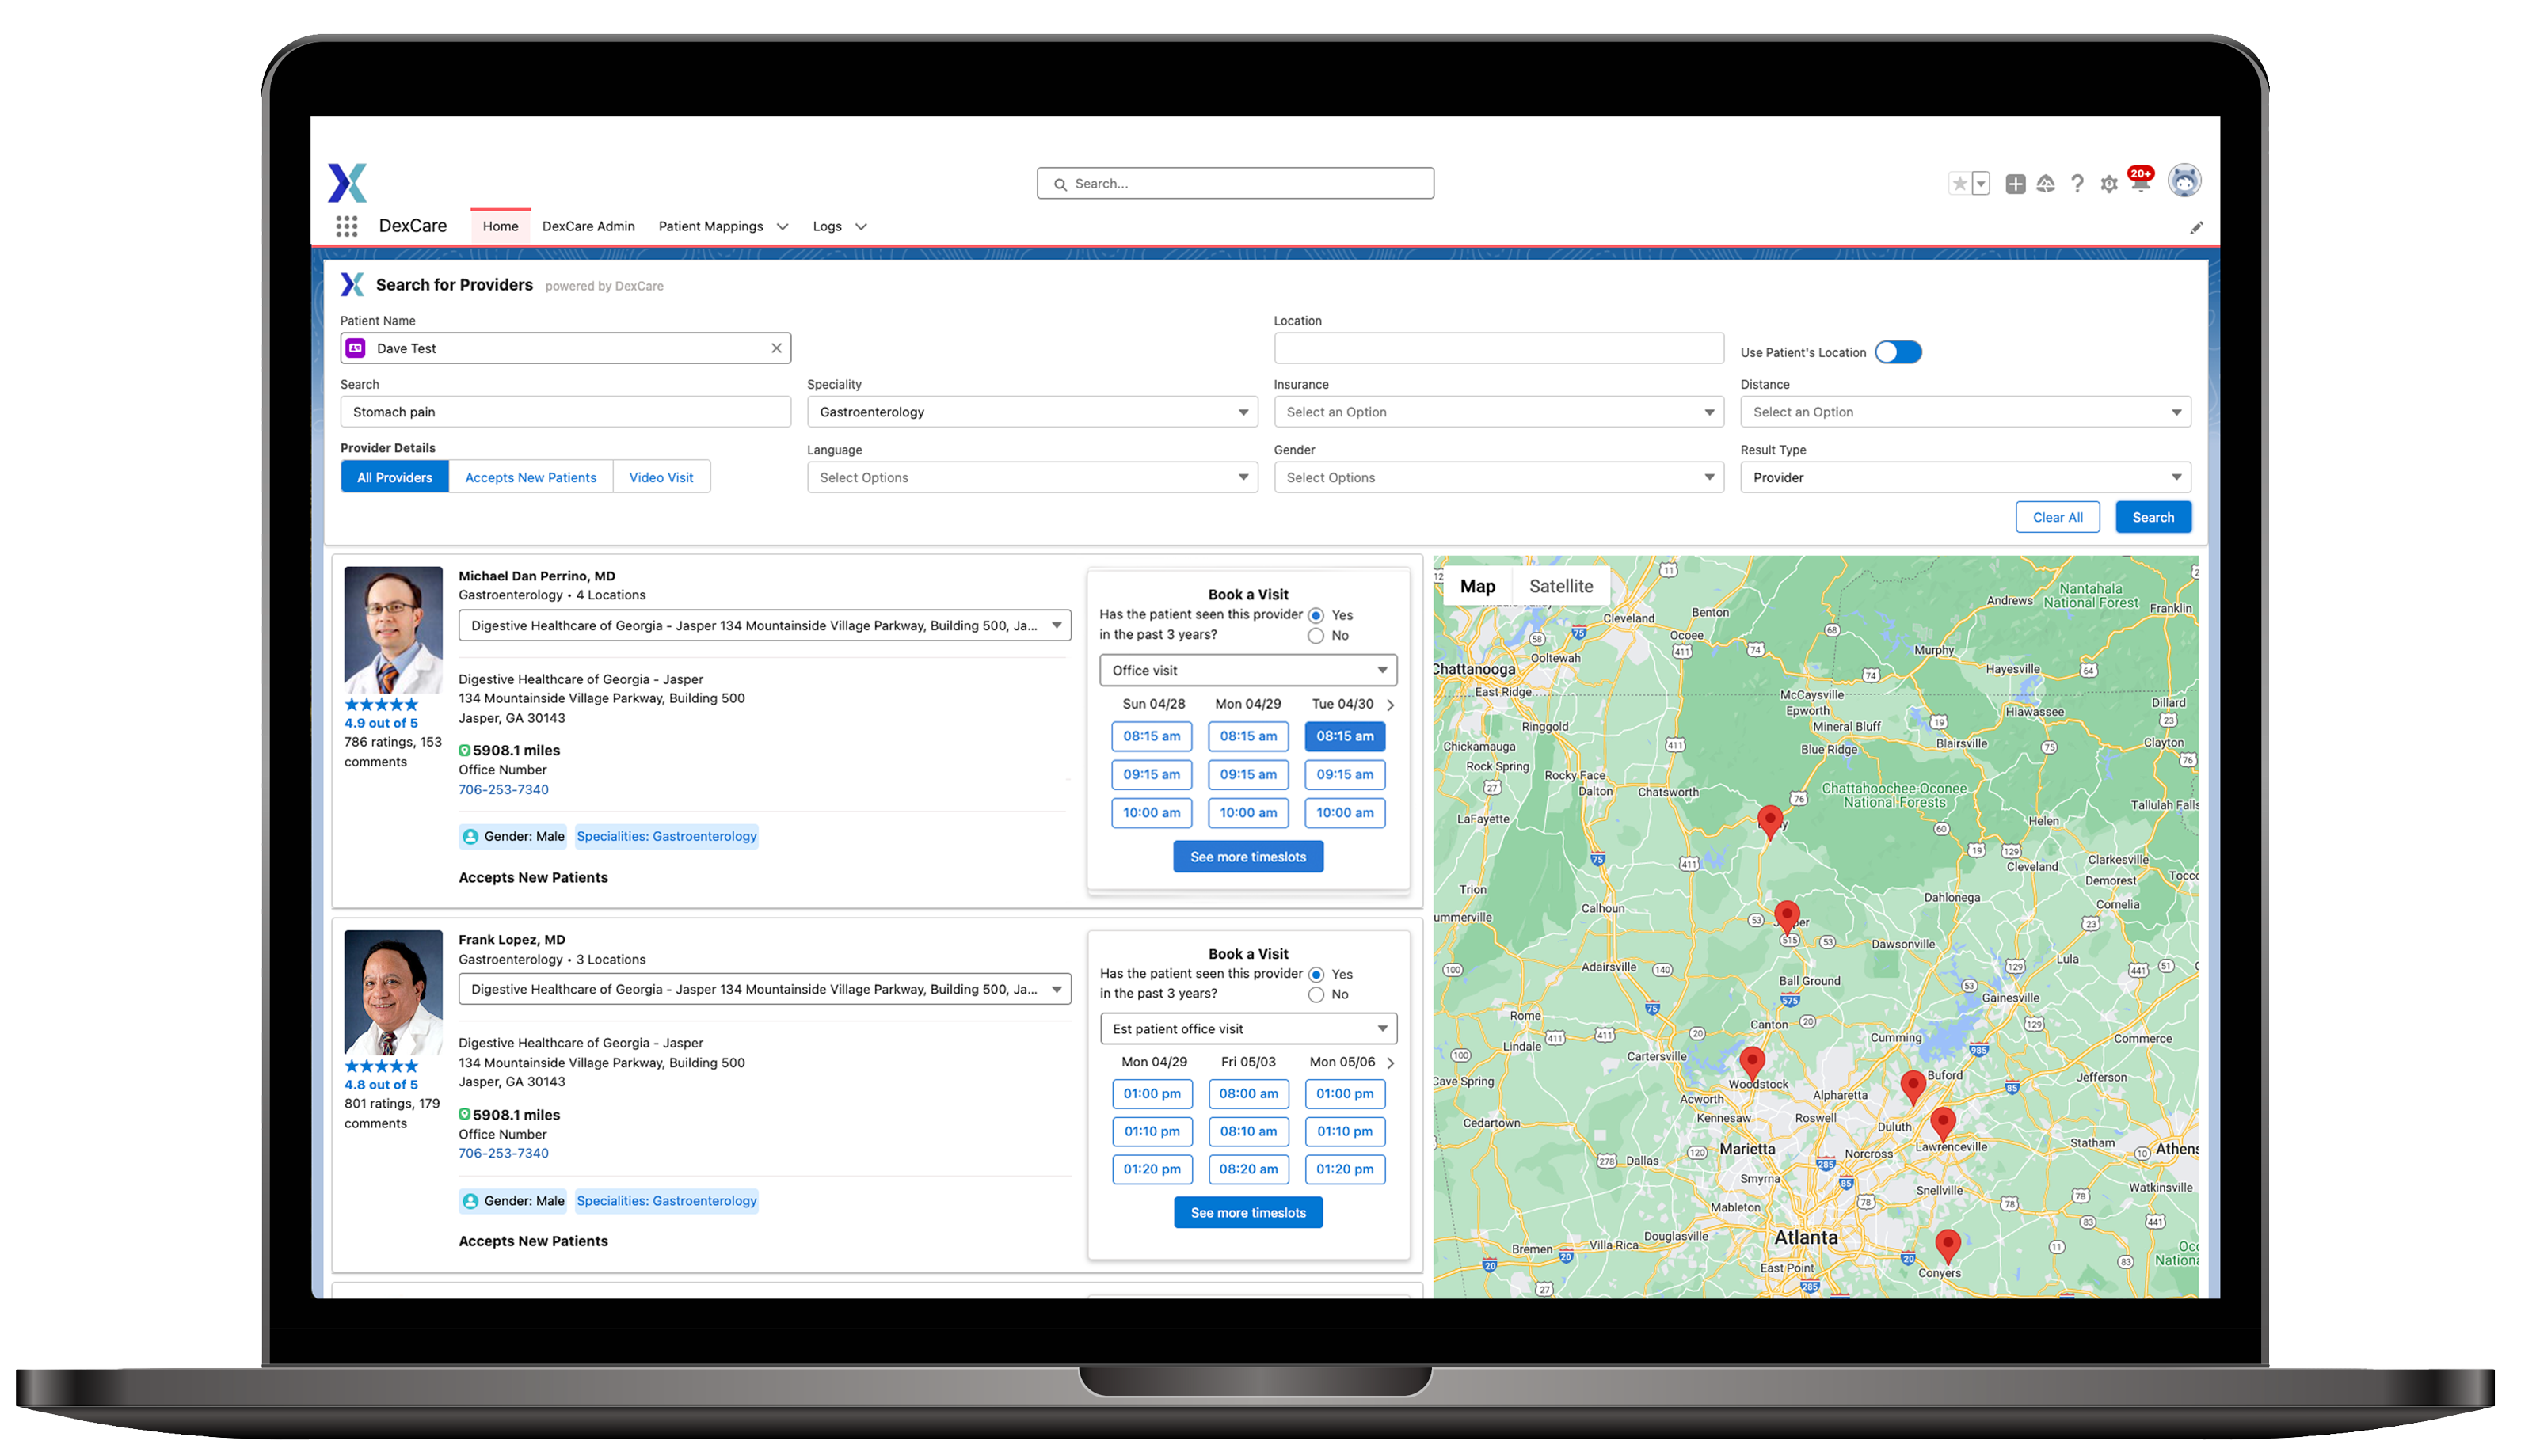Select Yes for patient seen this provider

coord(1316,615)
